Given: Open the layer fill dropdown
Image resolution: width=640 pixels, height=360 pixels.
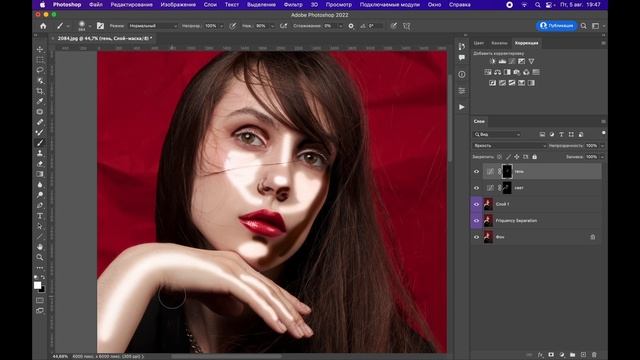Looking at the screenshot, I should point(602,157).
